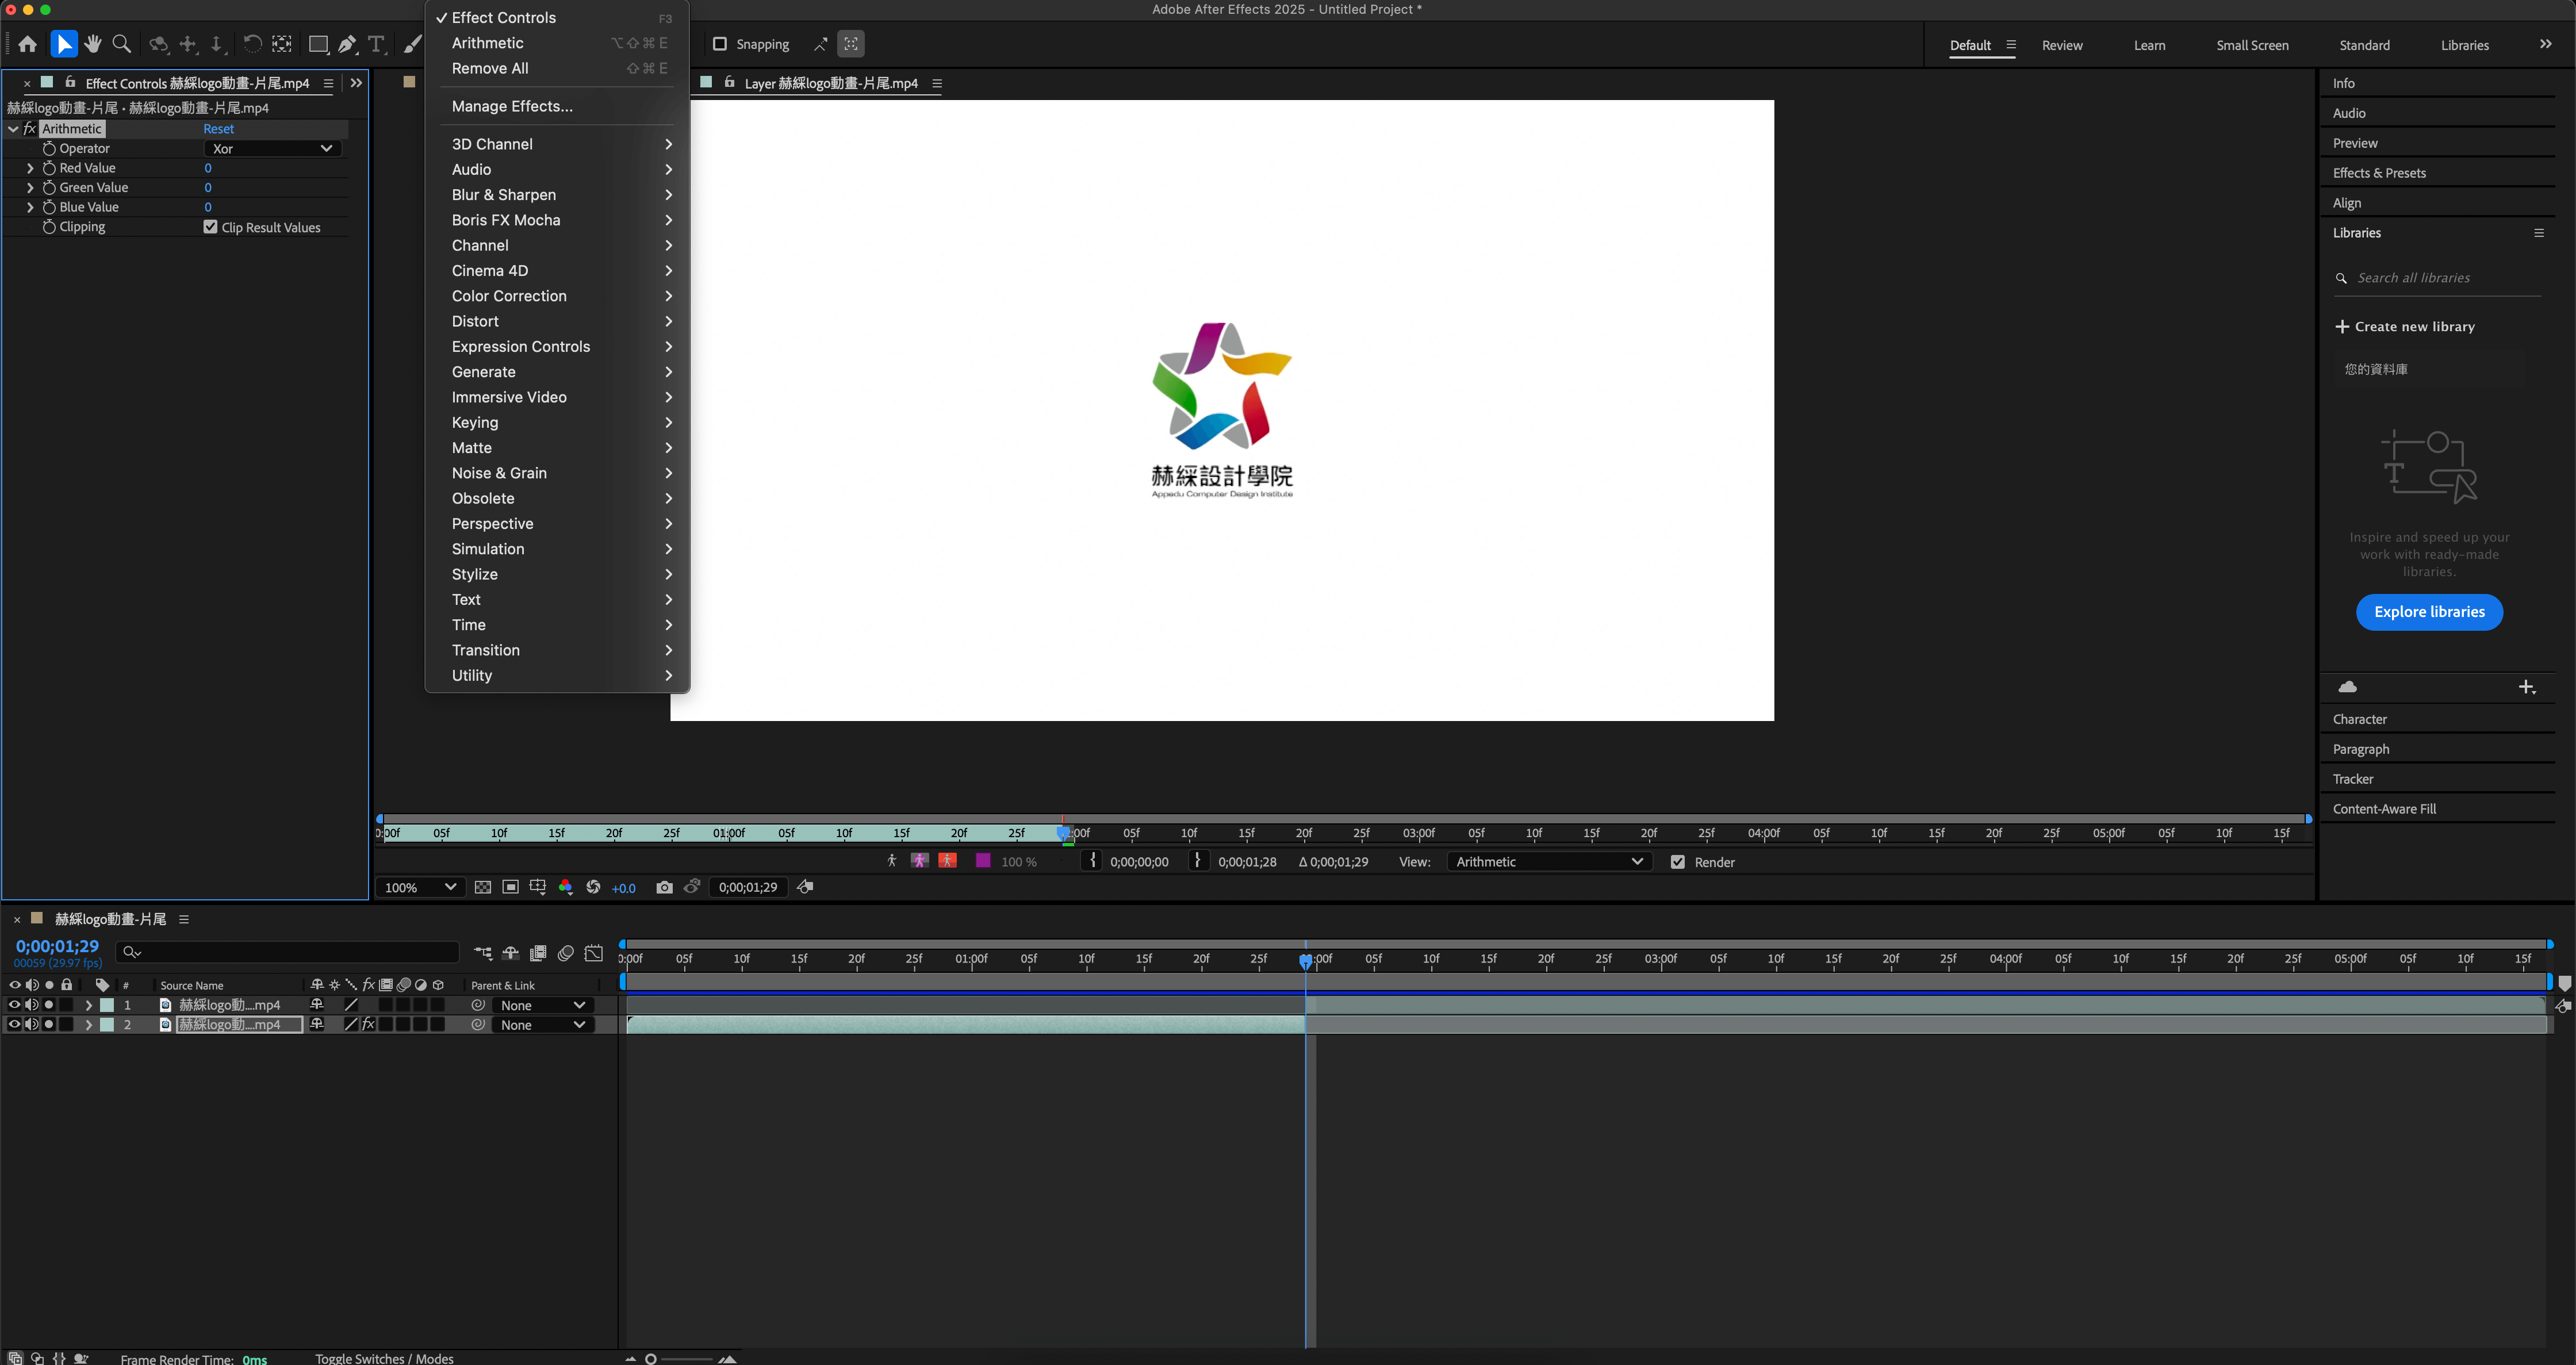Click the snapshot camera icon
Viewport: 2576px width, 1365px height.
point(664,887)
